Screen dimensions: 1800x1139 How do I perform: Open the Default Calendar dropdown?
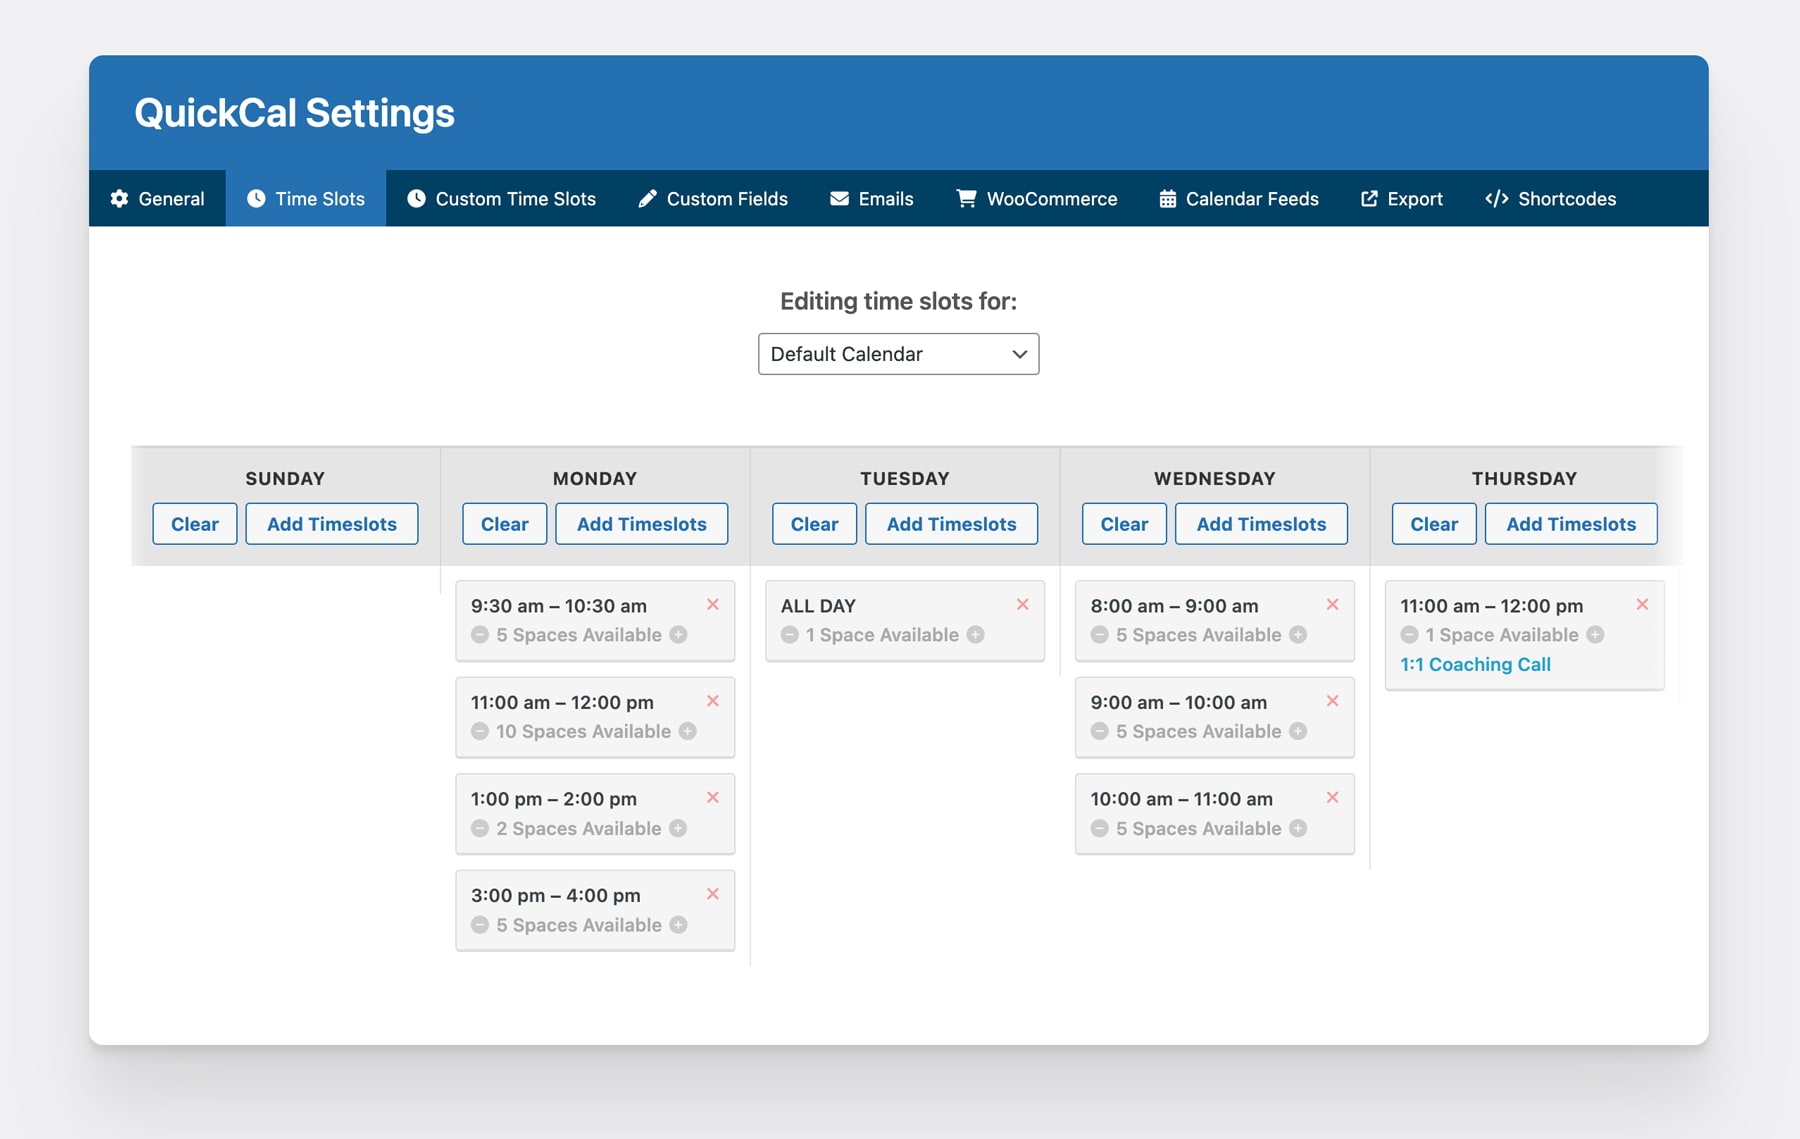tap(898, 354)
